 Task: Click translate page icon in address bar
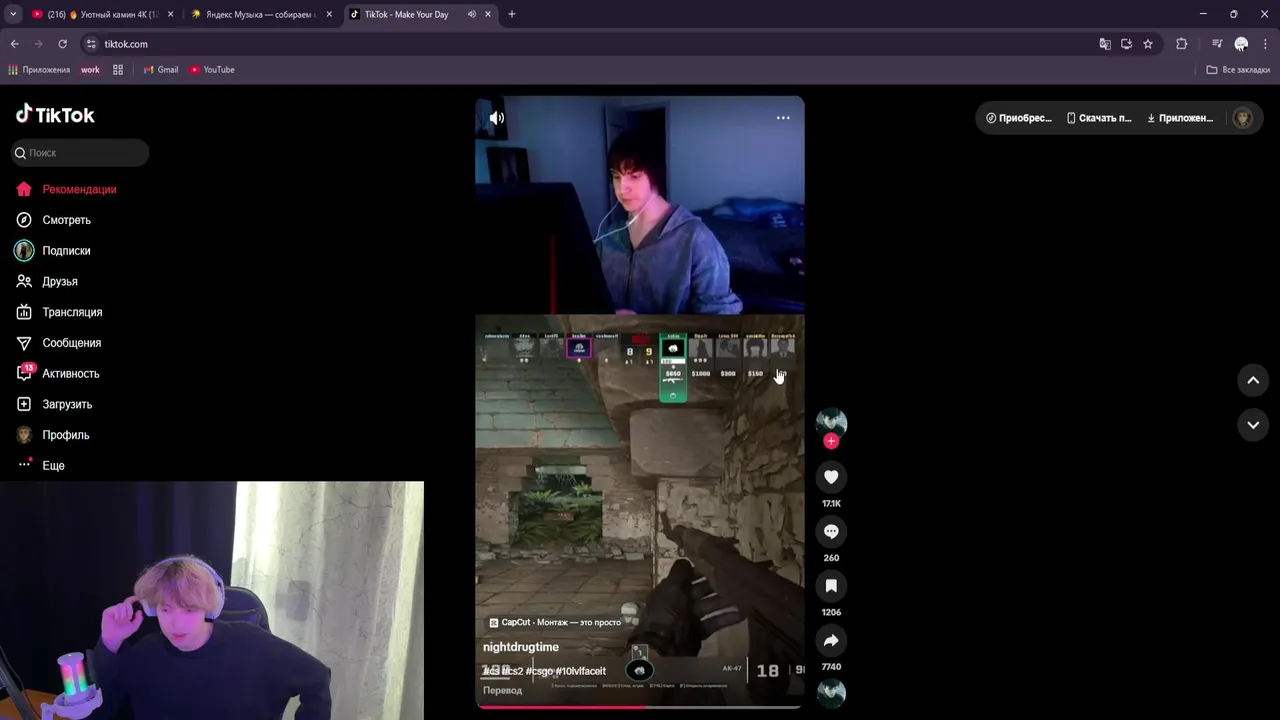[x=1105, y=44]
